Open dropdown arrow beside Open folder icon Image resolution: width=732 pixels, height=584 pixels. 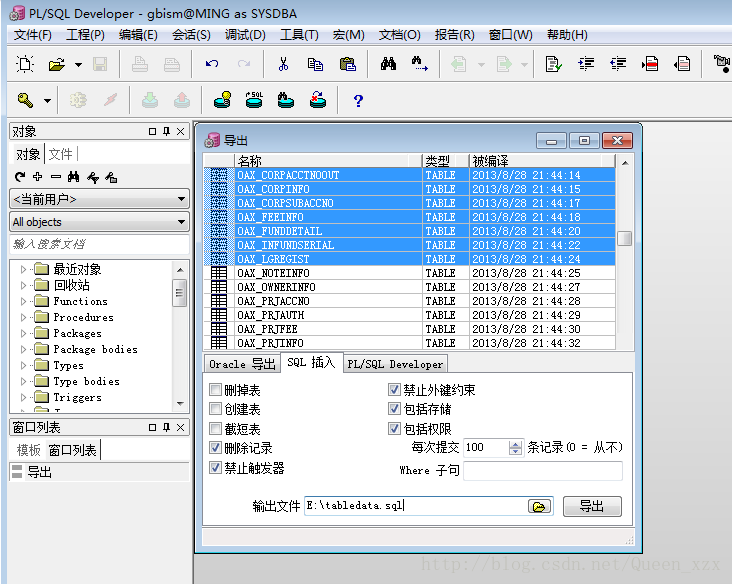coord(78,64)
